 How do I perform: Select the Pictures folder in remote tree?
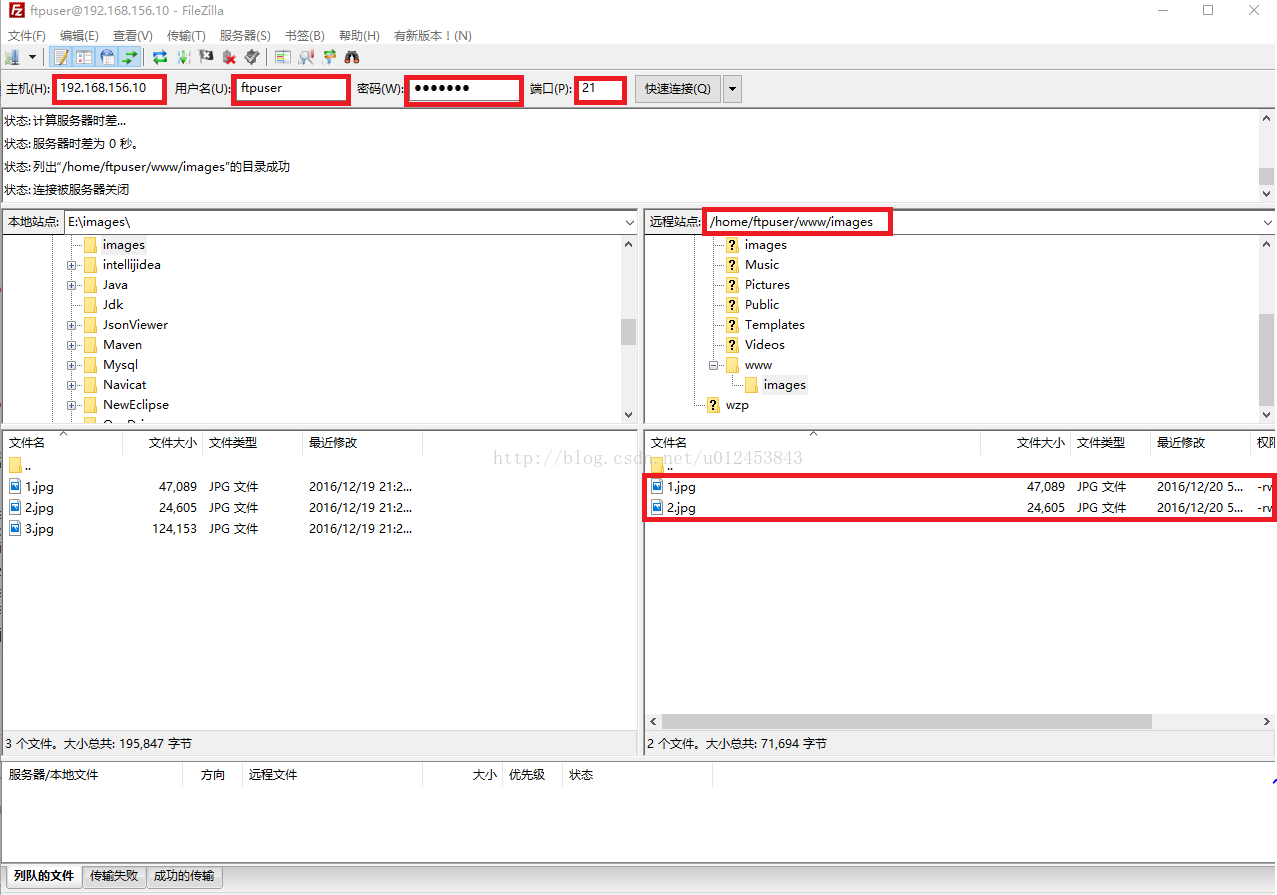point(767,285)
